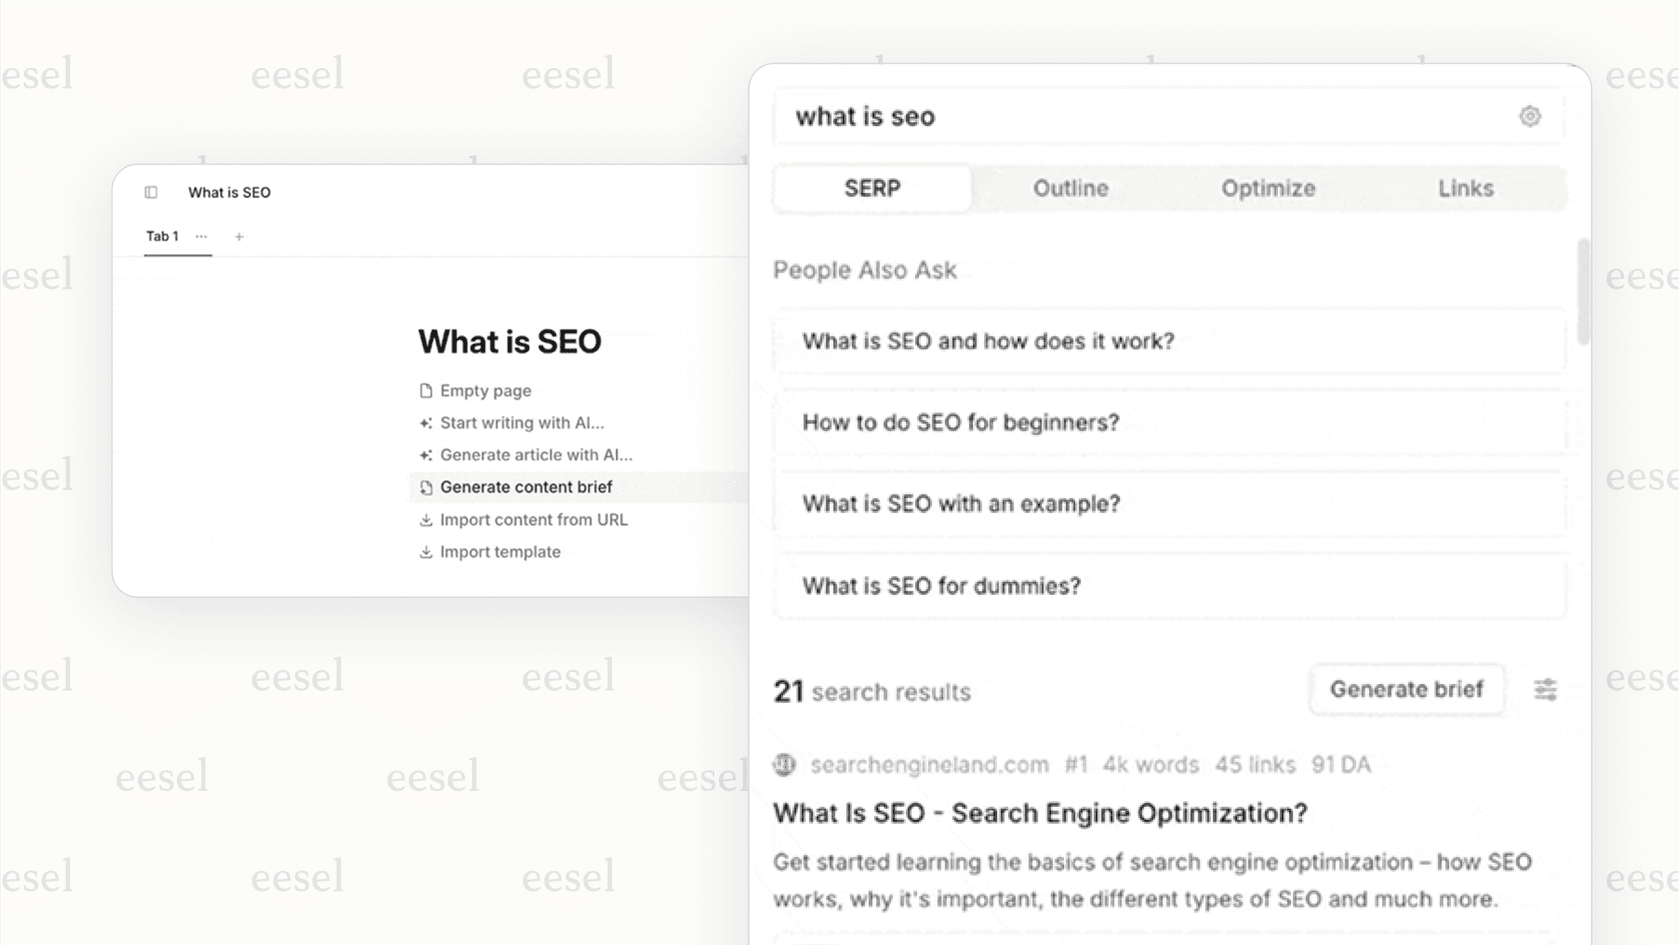Expand 'How to do SEO for beginners?'
The height and width of the screenshot is (945, 1680).
point(1170,422)
